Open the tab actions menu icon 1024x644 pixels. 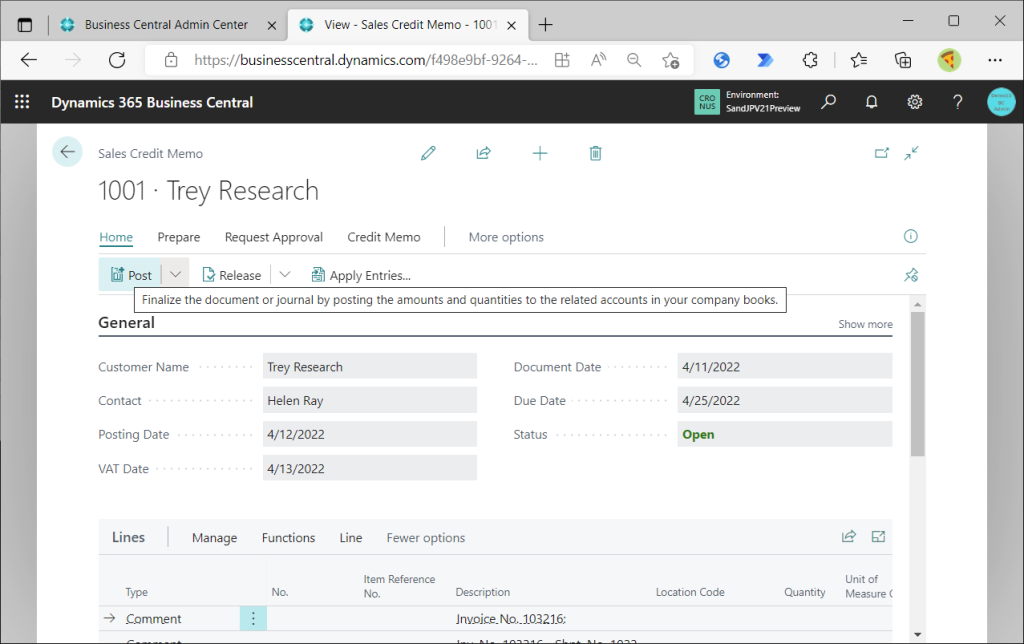pyautogui.click(x=25, y=25)
